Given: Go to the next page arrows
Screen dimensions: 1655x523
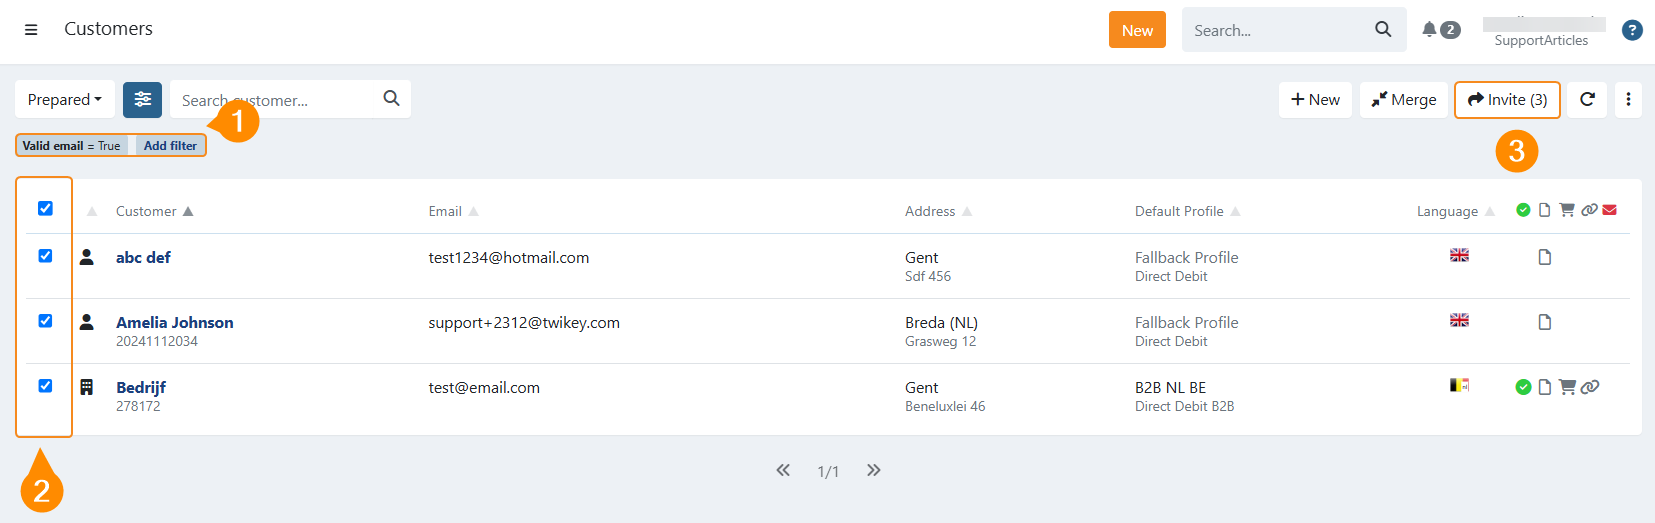Looking at the screenshot, I should 873,470.
